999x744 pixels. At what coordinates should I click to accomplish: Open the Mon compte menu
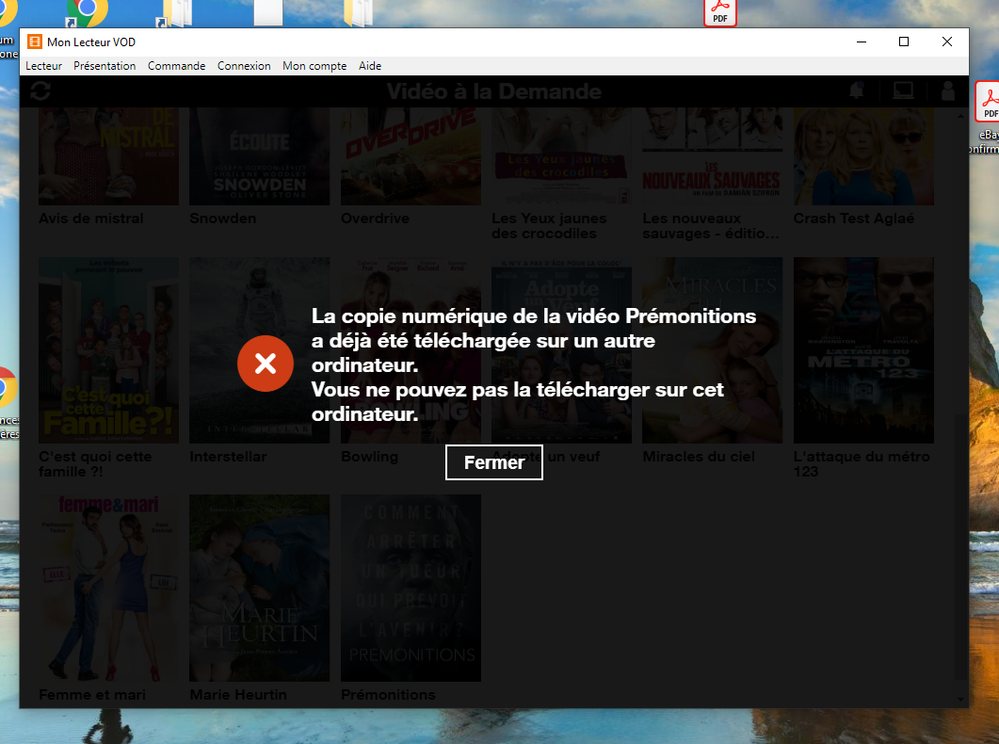[x=314, y=66]
